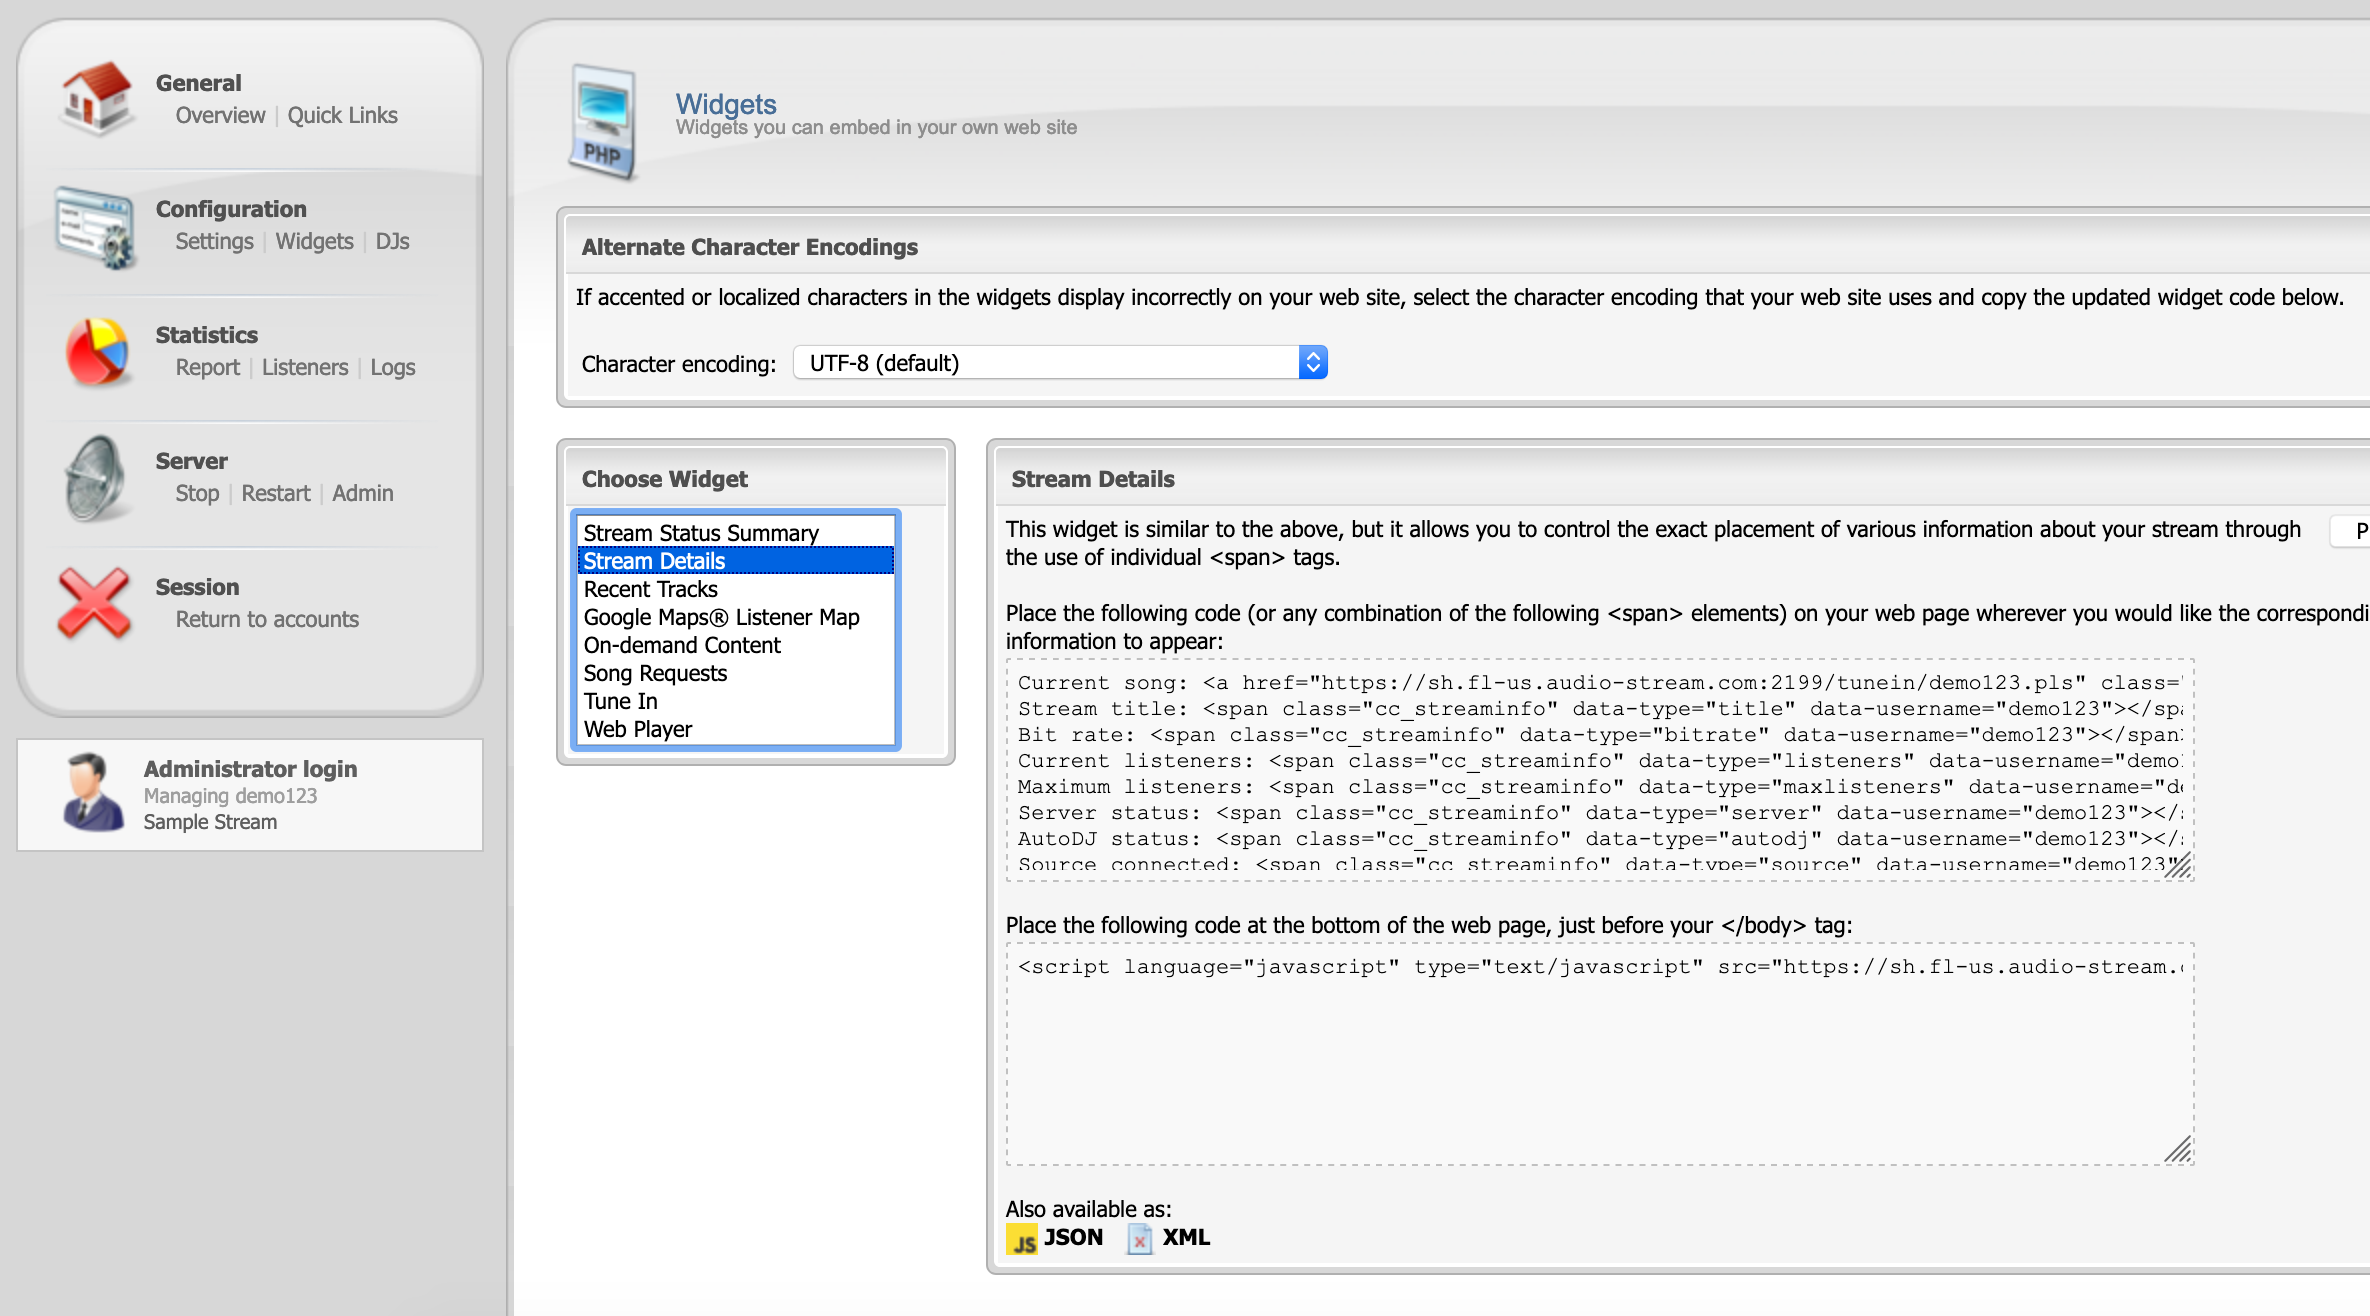Select Recent Tracks in widget list
The height and width of the screenshot is (1316, 2370).
coord(651,590)
